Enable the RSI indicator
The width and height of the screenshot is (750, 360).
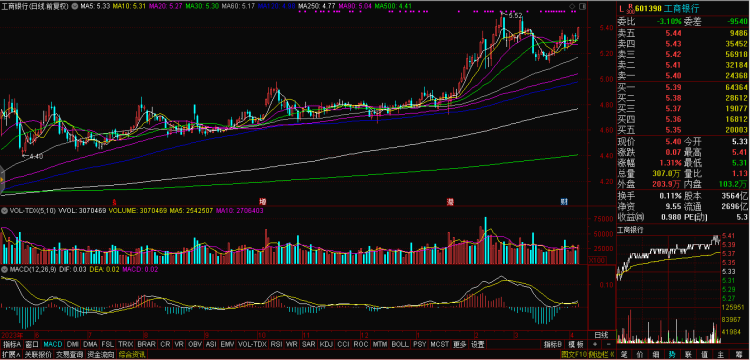pos(276,344)
